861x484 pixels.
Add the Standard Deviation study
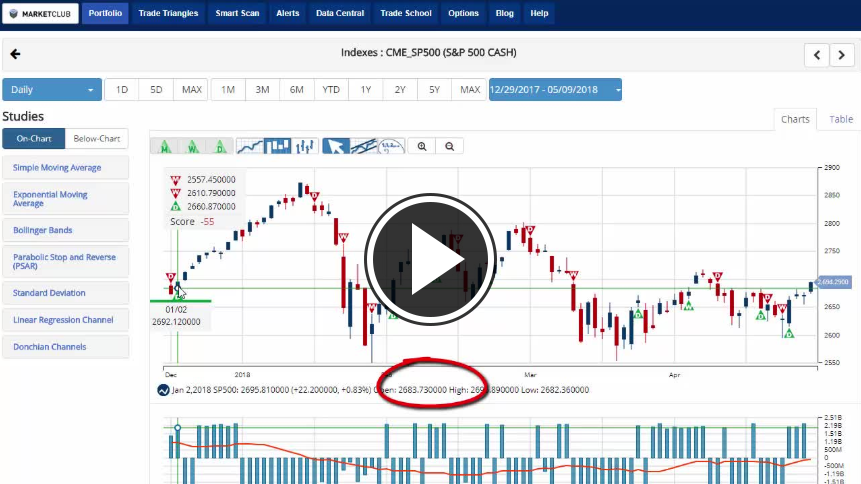[x=65, y=293]
